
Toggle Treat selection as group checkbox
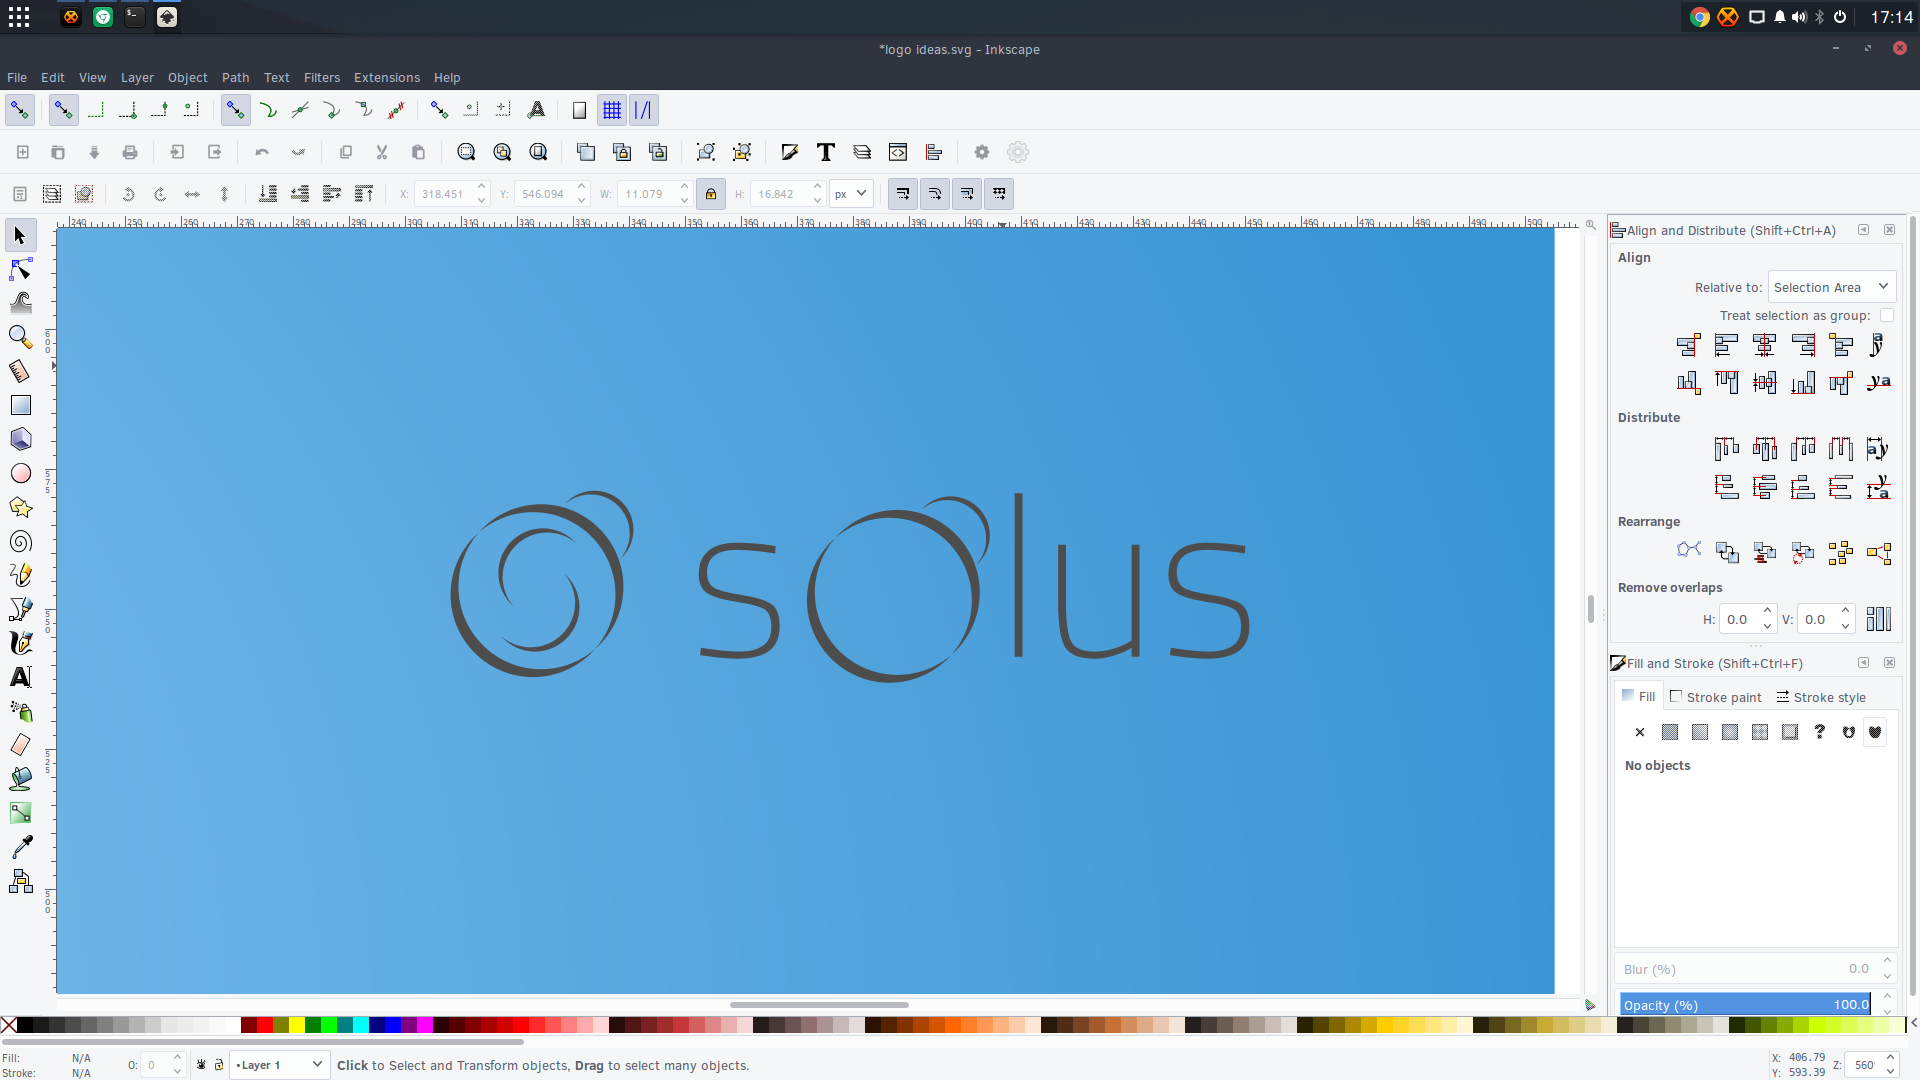pos(1886,315)
